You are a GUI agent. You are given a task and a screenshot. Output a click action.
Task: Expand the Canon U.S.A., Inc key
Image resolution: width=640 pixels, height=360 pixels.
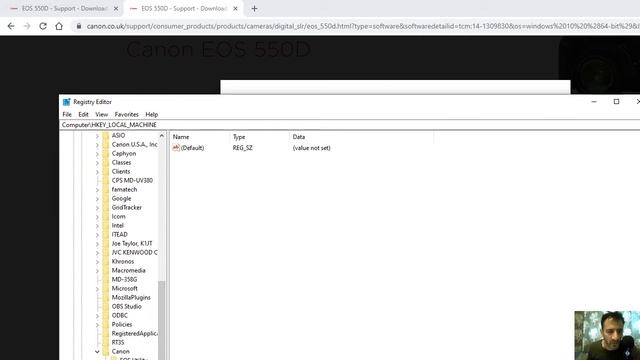(x=97, y=145)
